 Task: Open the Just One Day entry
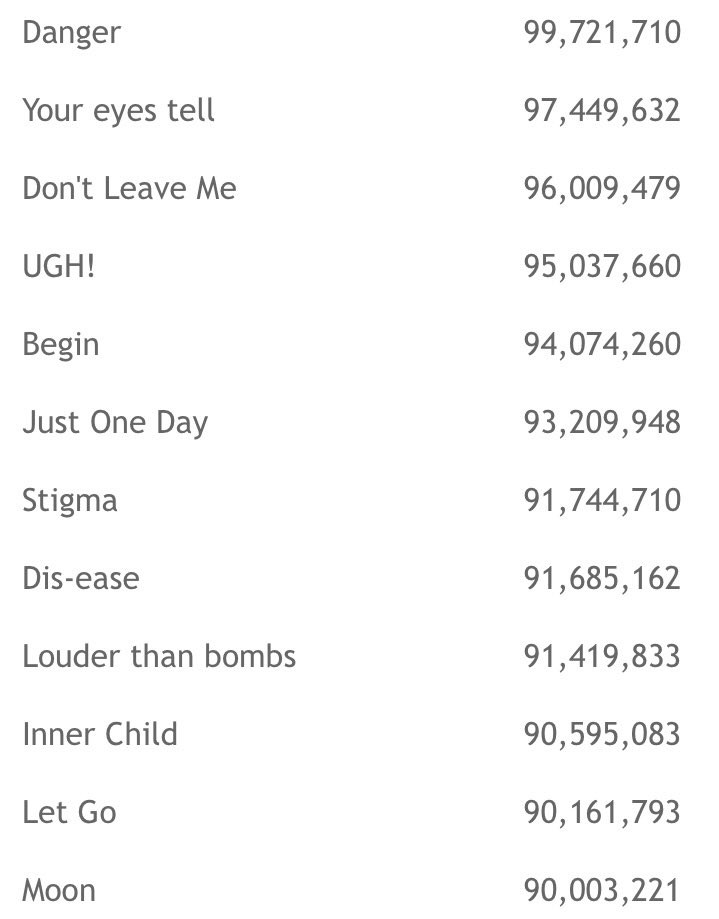[115, 422]
